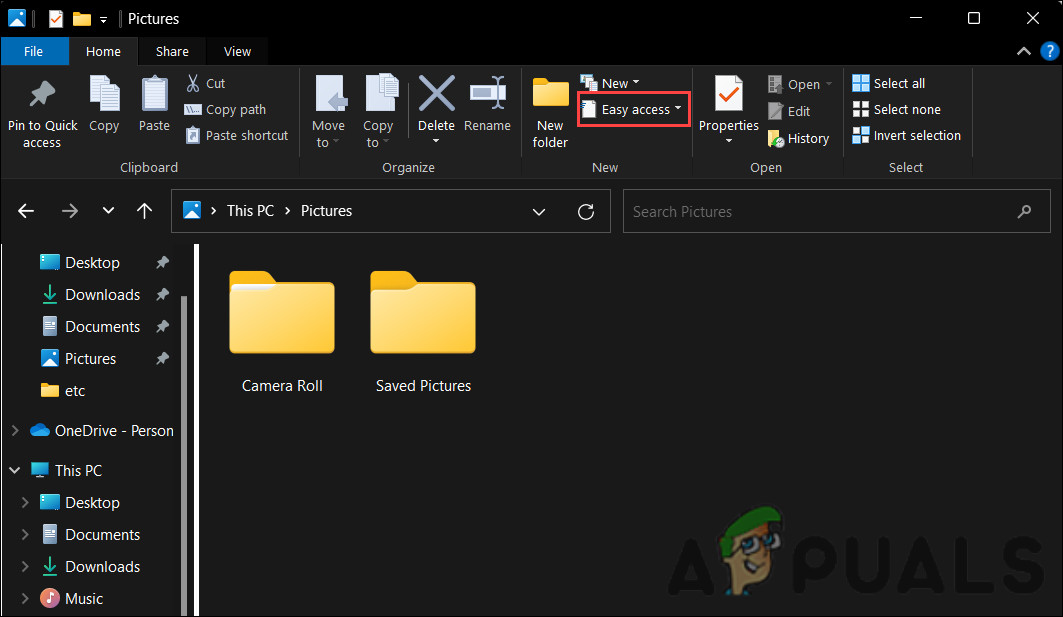
Task: Click the Copy icon in Clipboard group
Action: 104,94
